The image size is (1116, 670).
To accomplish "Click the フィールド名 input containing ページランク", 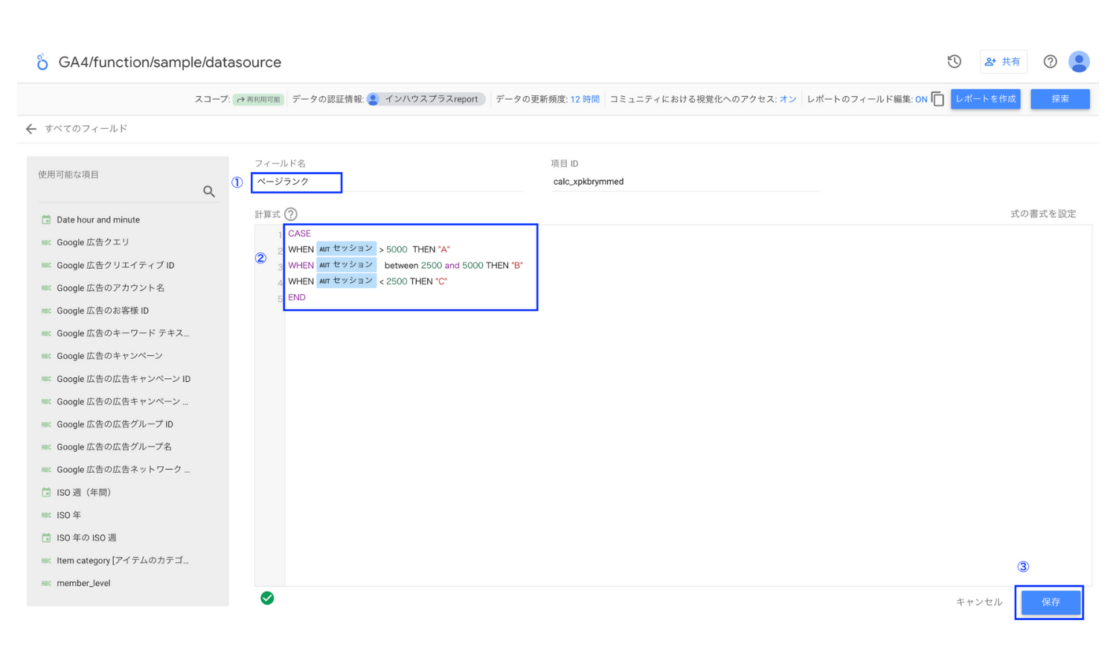I will [x=297, y=182].
